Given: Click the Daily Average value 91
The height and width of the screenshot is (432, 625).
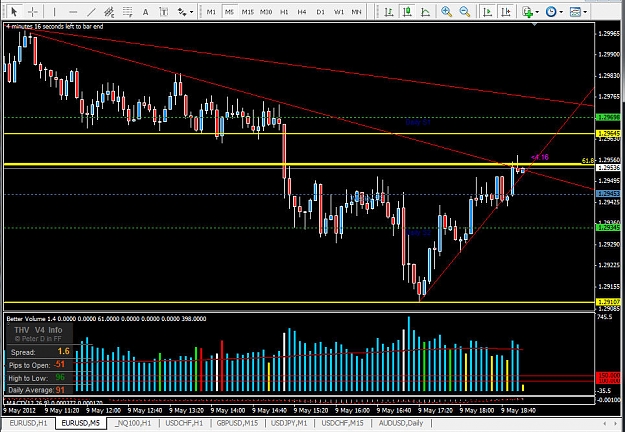Looking at the screenshot, I should coord(60,390).
